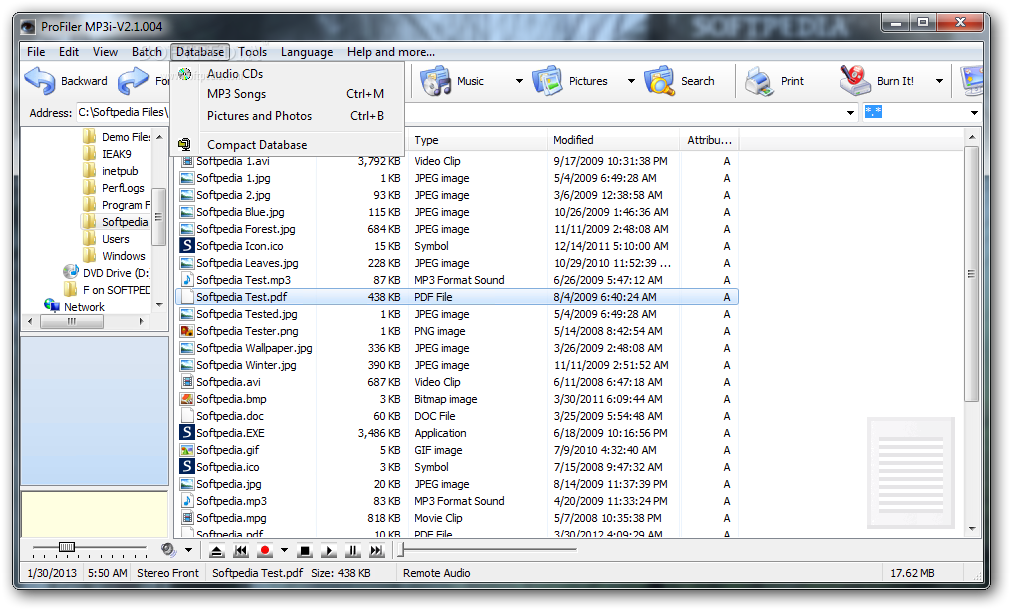Click the Softpedia.mpg movie clip icon
The image size is (1011, 610).
186,518
